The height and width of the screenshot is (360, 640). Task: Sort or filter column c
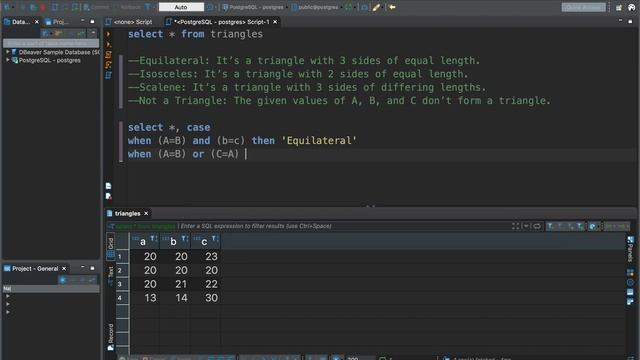click(x=215, y=238)
